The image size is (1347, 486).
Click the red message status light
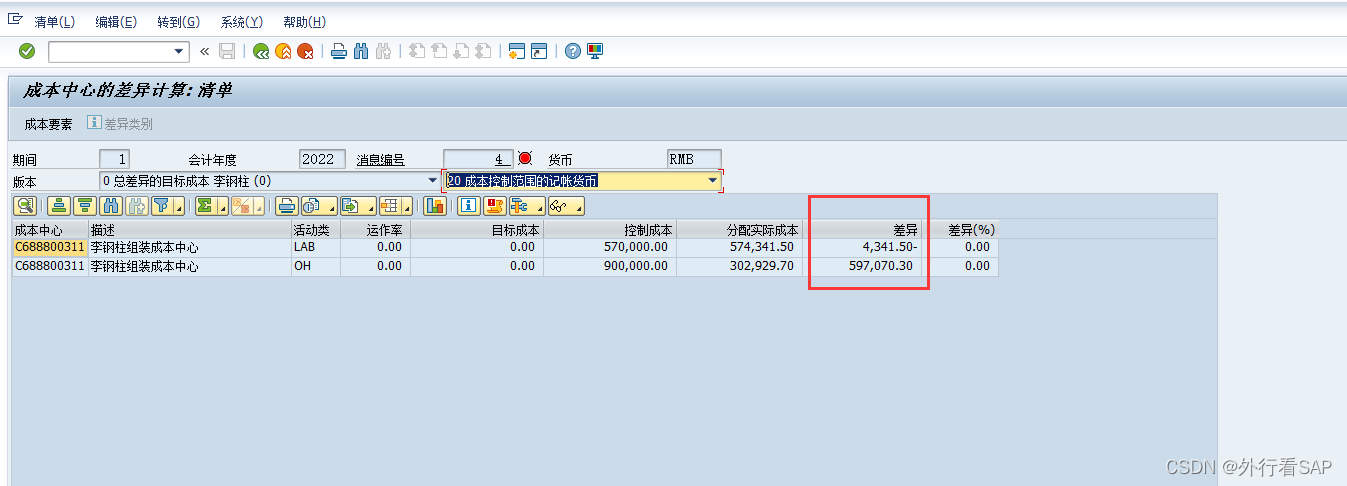click(x=525, y=159)
